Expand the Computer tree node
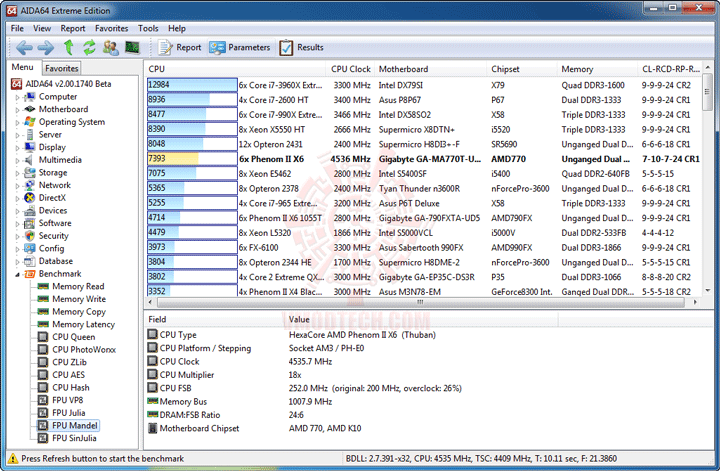 pos(17,97)
